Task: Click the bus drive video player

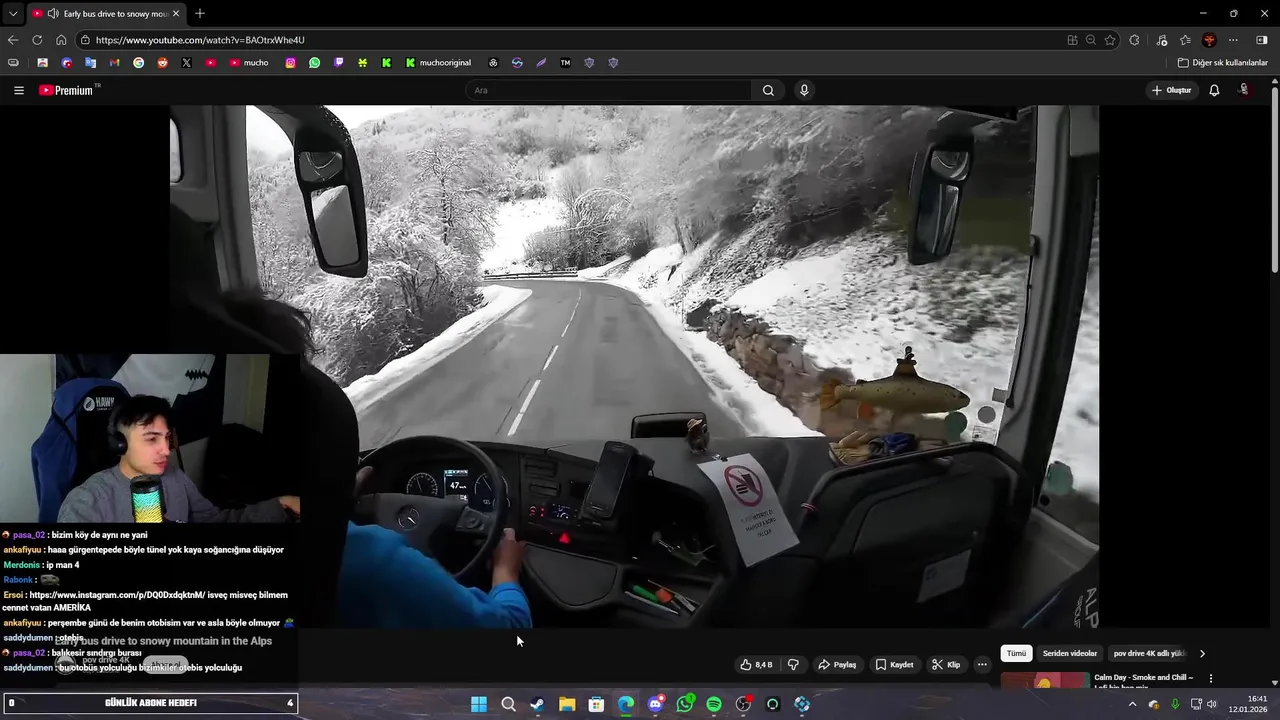Action: pyautogui.click(x=634, y=366)
